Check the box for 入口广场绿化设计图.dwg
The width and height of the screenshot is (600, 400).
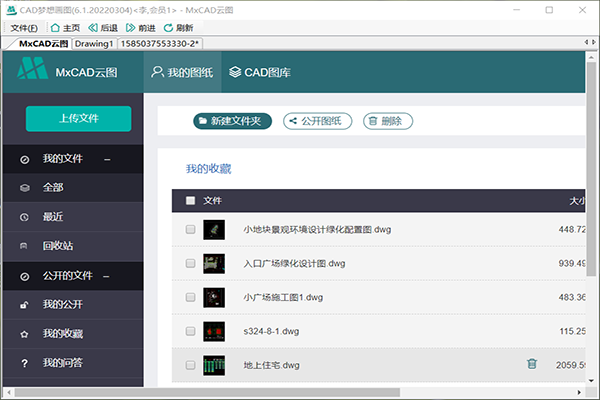[190, 263]
